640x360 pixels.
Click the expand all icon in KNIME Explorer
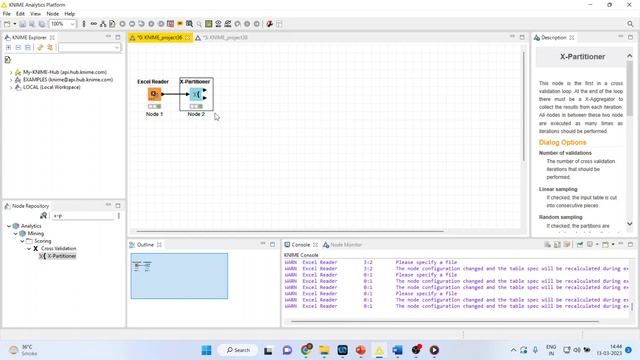click(9, 48)
